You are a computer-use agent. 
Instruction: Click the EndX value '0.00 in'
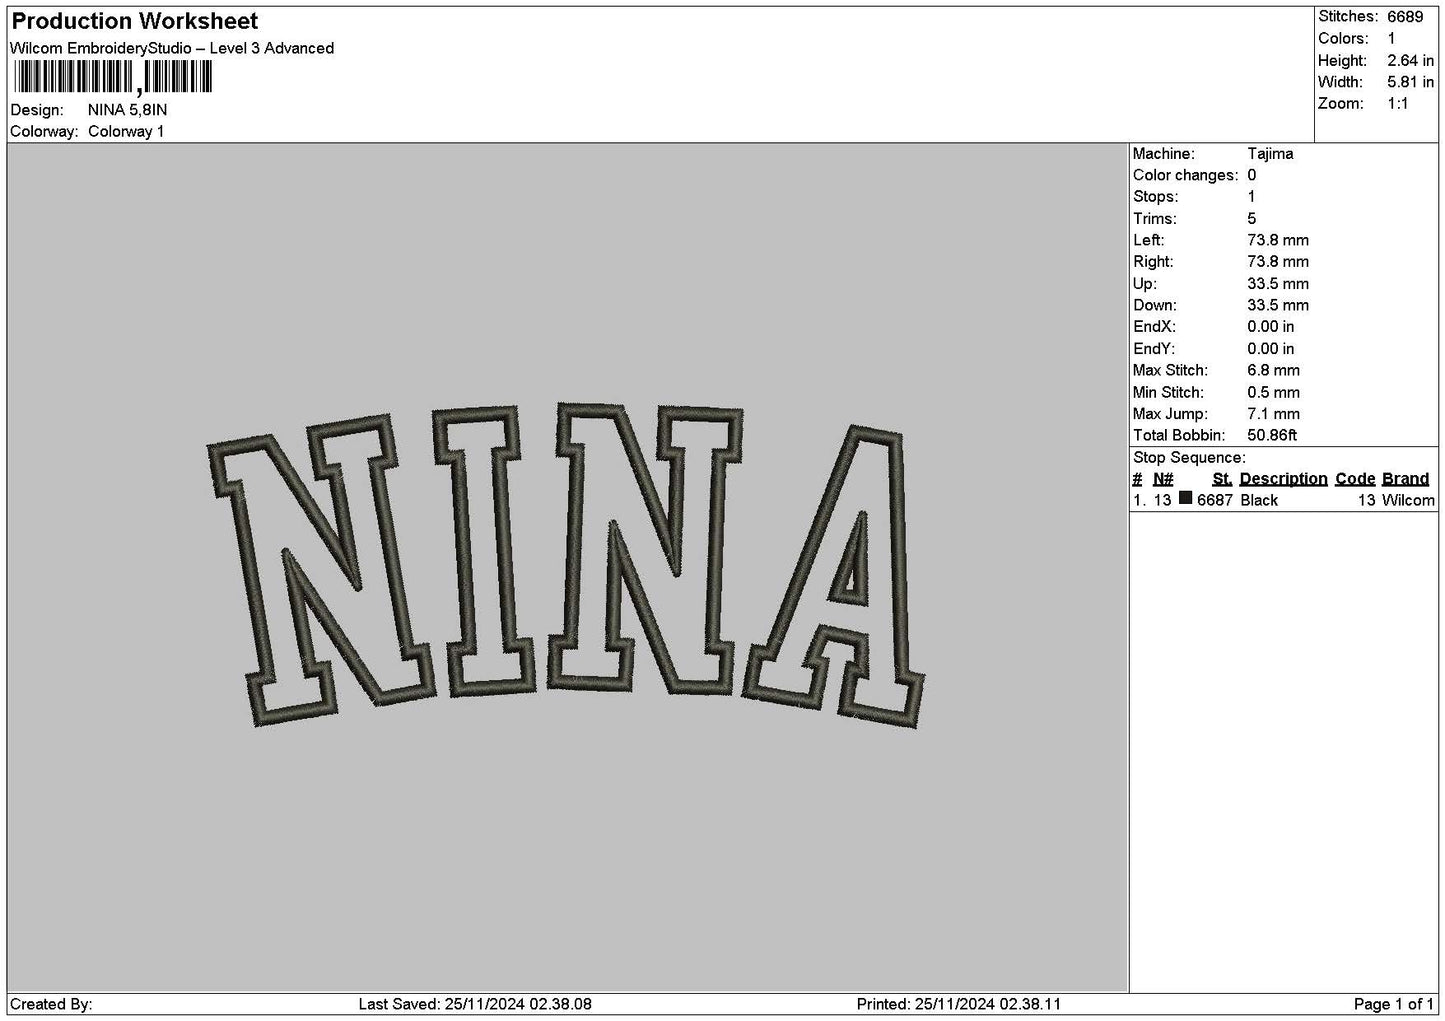(x=1271, y=327)
